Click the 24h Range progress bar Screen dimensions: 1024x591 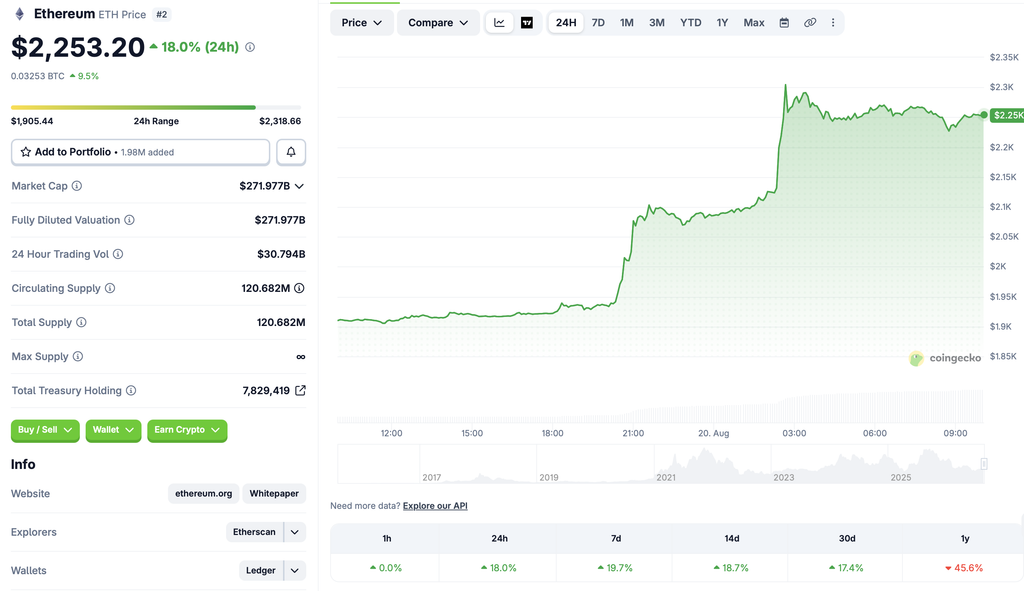coord(156,107)
